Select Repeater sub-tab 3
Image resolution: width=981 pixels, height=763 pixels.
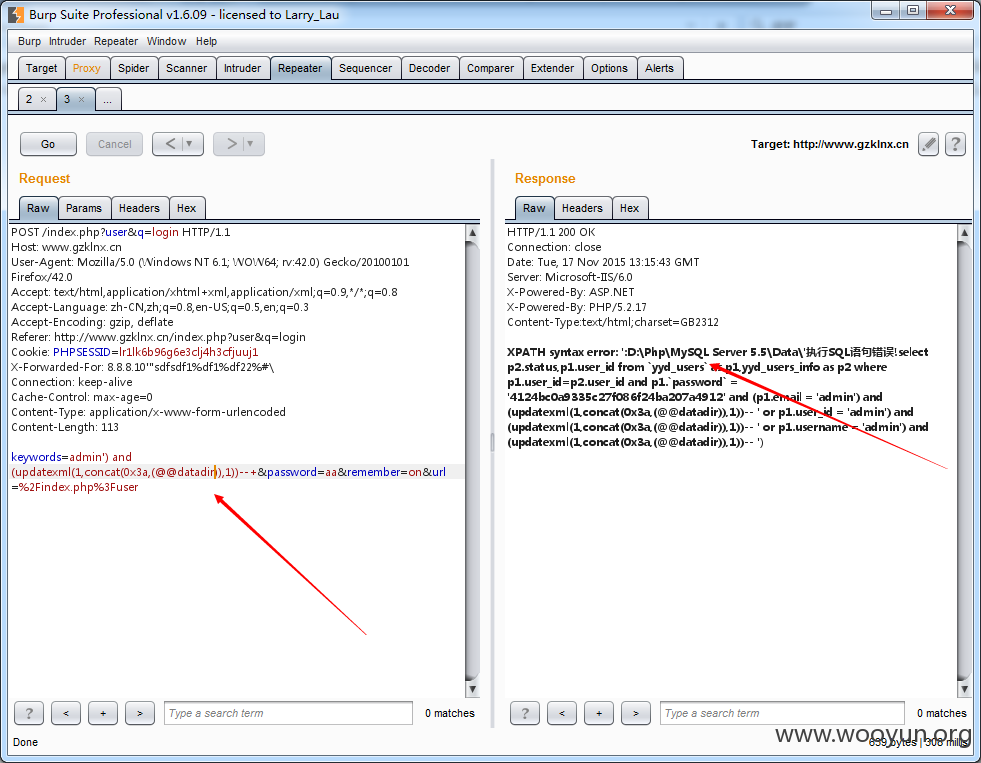point(66,99)
